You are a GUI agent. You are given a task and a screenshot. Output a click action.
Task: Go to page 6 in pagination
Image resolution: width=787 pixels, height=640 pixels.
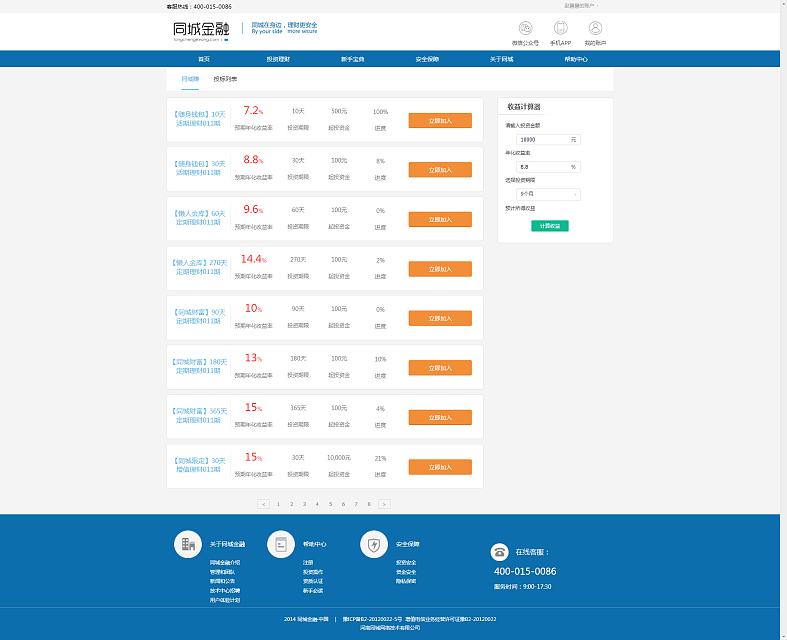(343, 504)
